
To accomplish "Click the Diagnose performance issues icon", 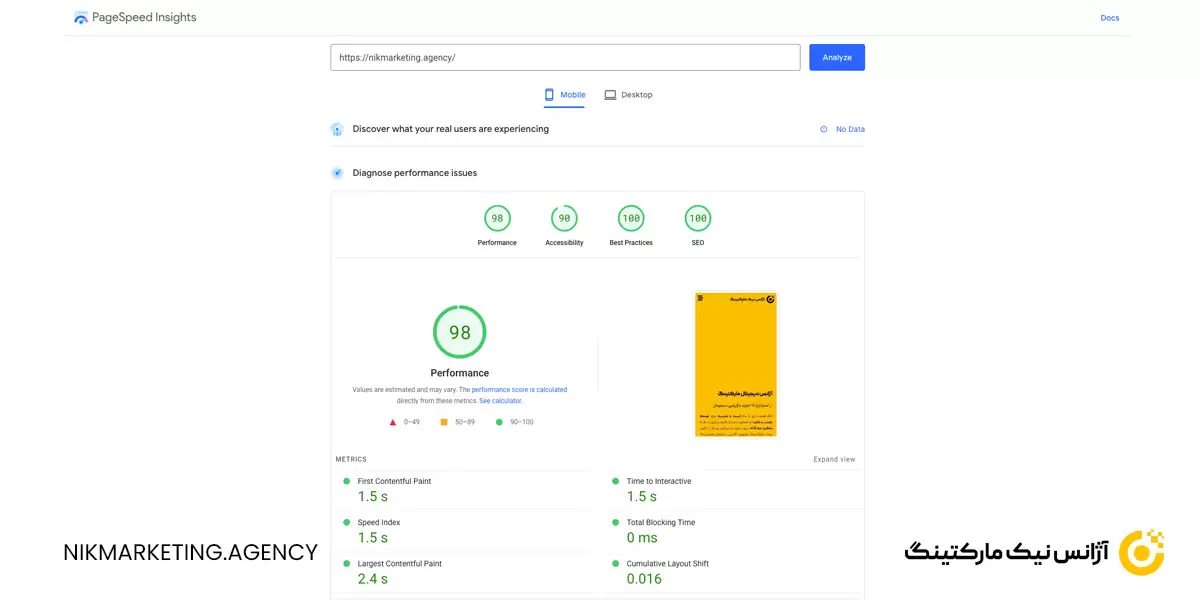I will tap(337, 173).
